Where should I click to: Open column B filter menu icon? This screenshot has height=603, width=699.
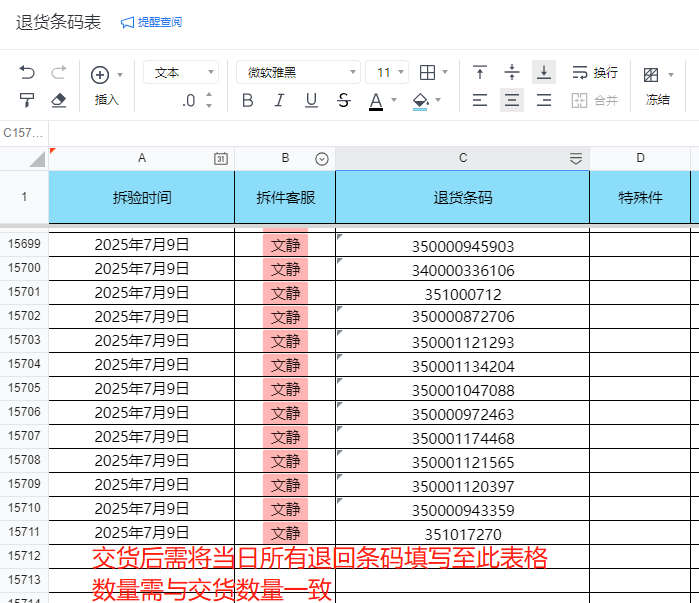tap(322, 158)
